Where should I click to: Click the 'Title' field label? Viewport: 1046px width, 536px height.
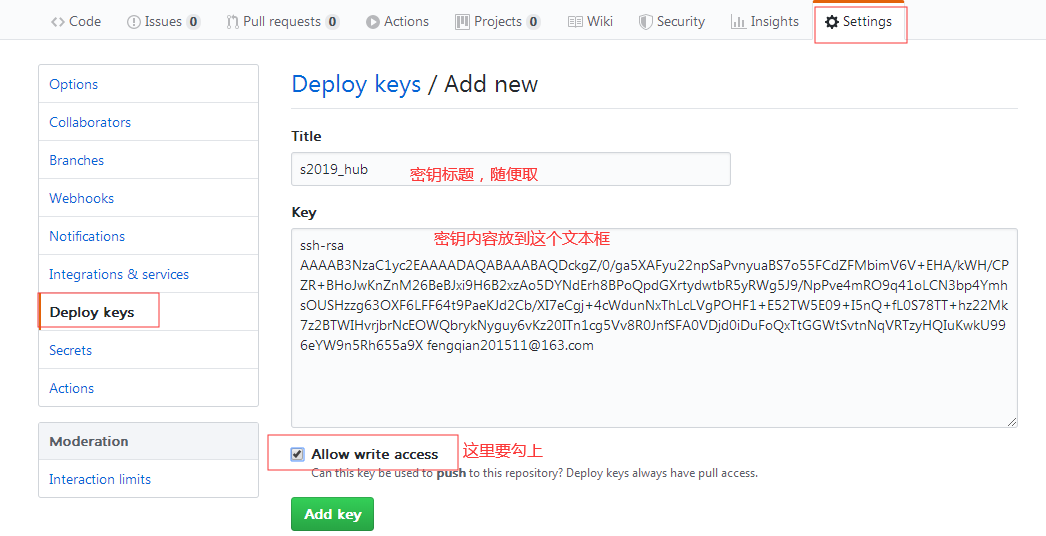tap(306, 136)
